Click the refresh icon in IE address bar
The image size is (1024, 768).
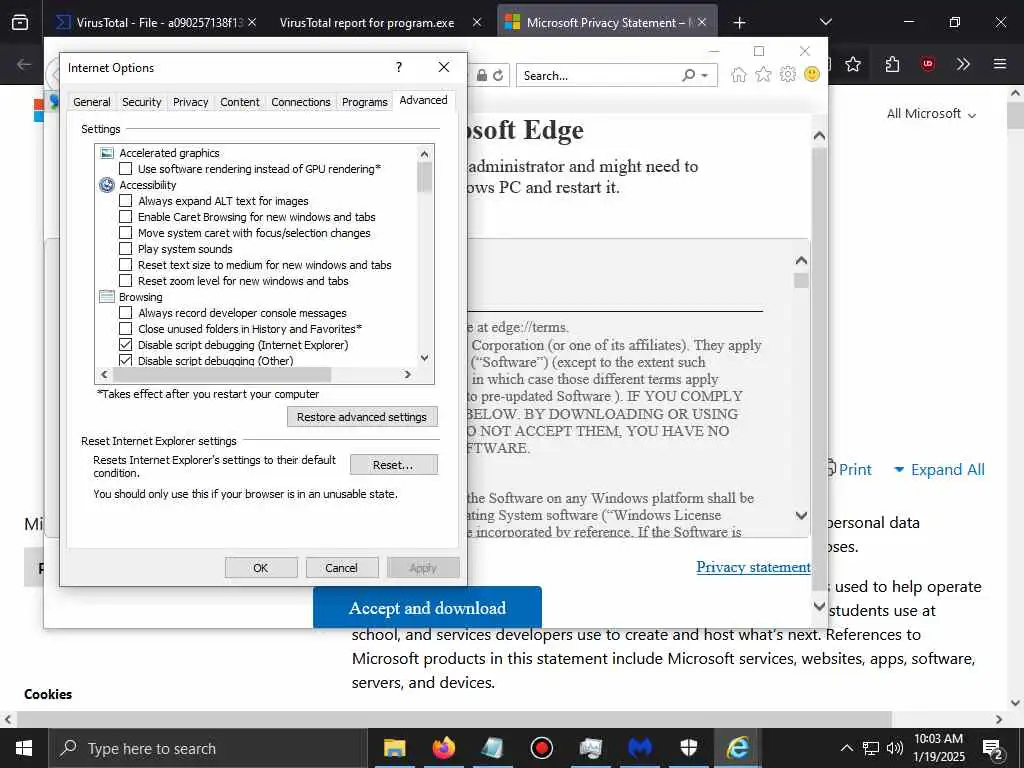(x=498, y=75)
